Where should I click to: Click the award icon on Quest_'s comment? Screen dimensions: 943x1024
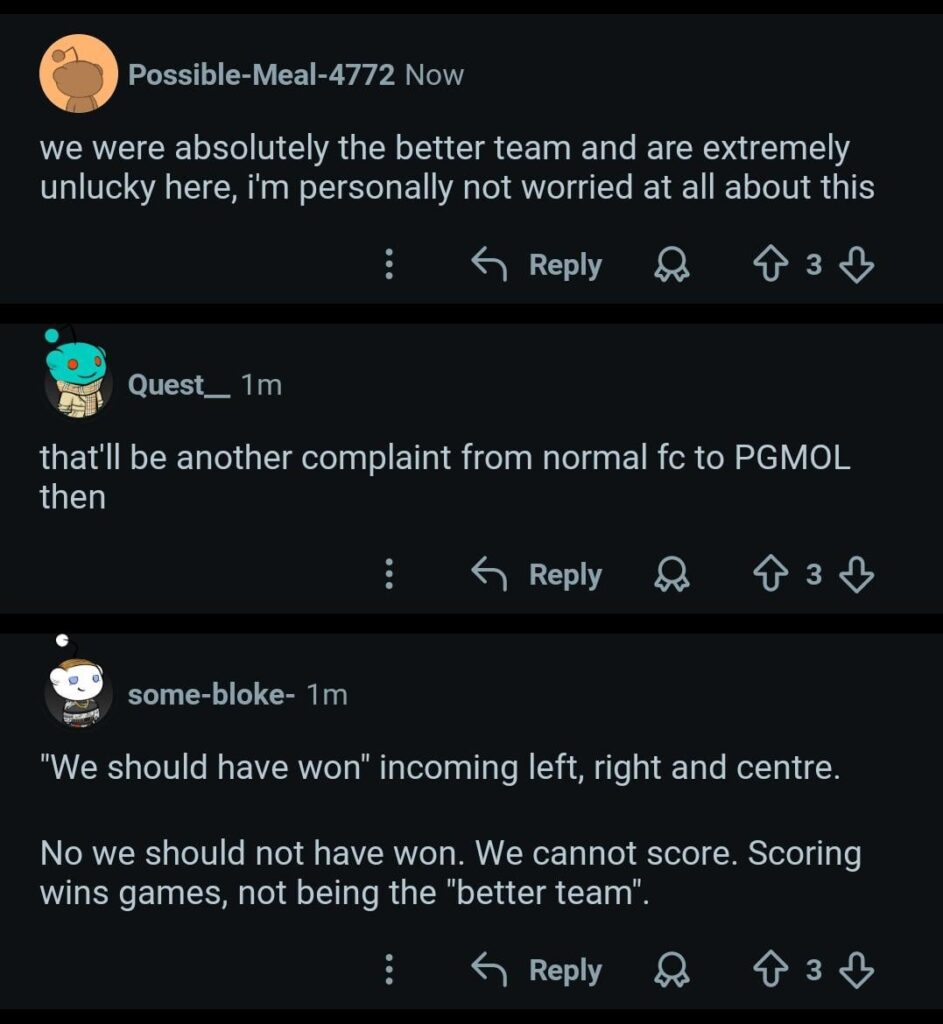[674, 574]
